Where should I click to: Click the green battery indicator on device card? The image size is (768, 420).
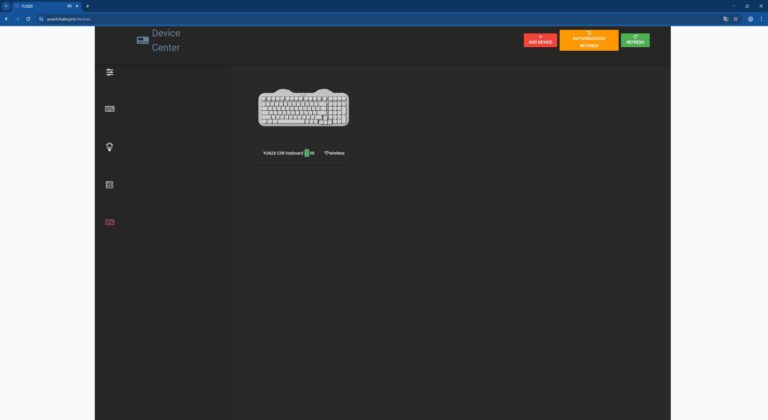[307, 153]
